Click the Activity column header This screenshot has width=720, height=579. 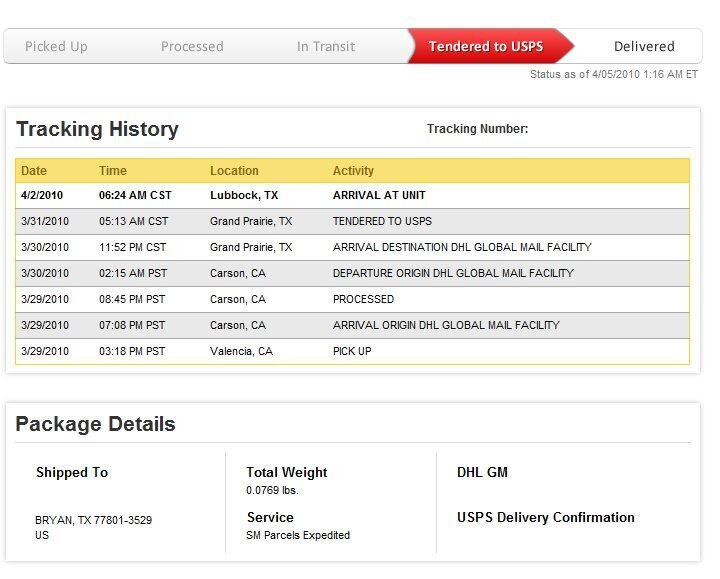coord(353,171)
